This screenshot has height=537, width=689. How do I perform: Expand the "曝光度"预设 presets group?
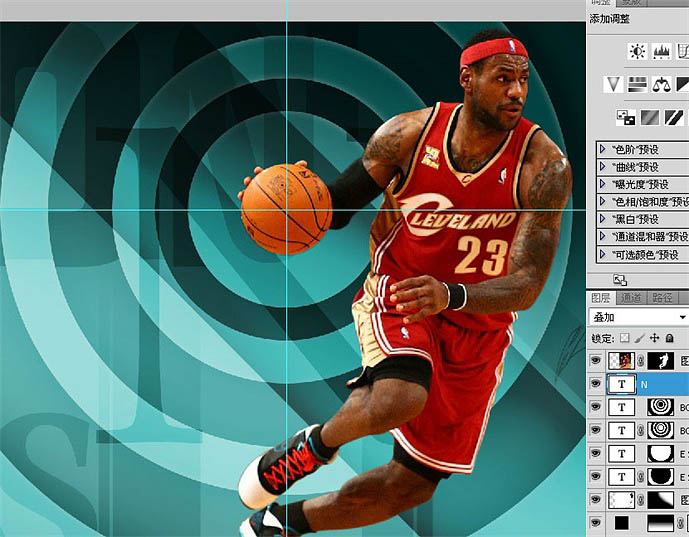point(602,184)
